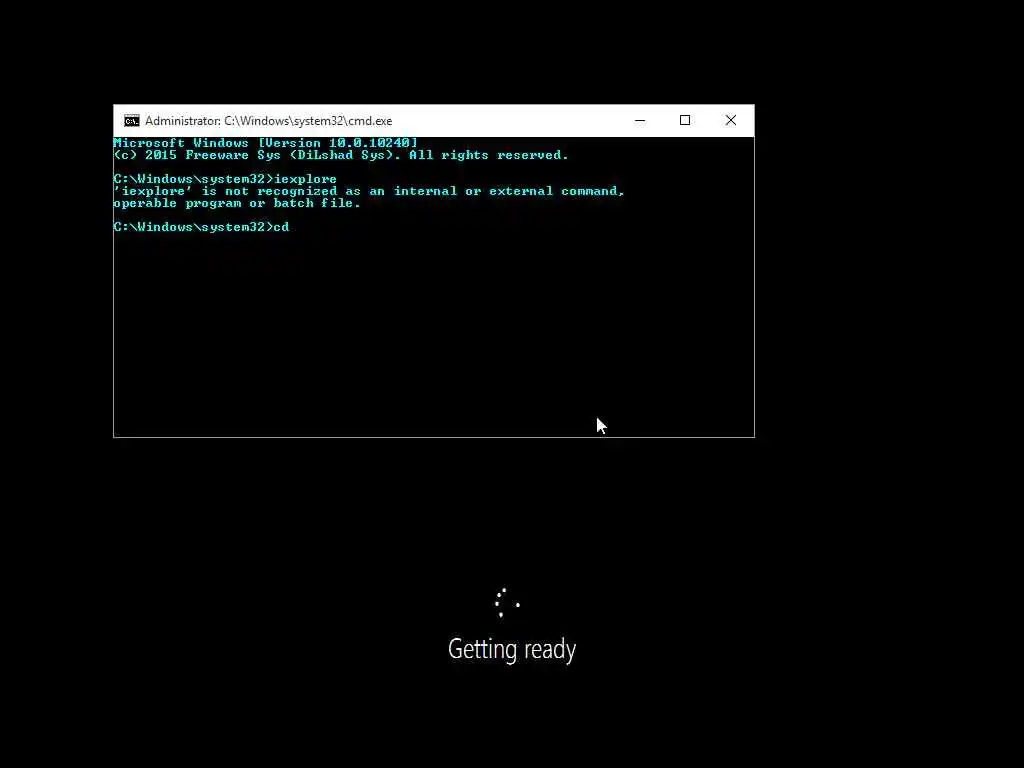This screenshot has height=768, width=1024.
Task: Click the 'Getting ready' text
Action: tap(512, 649)
